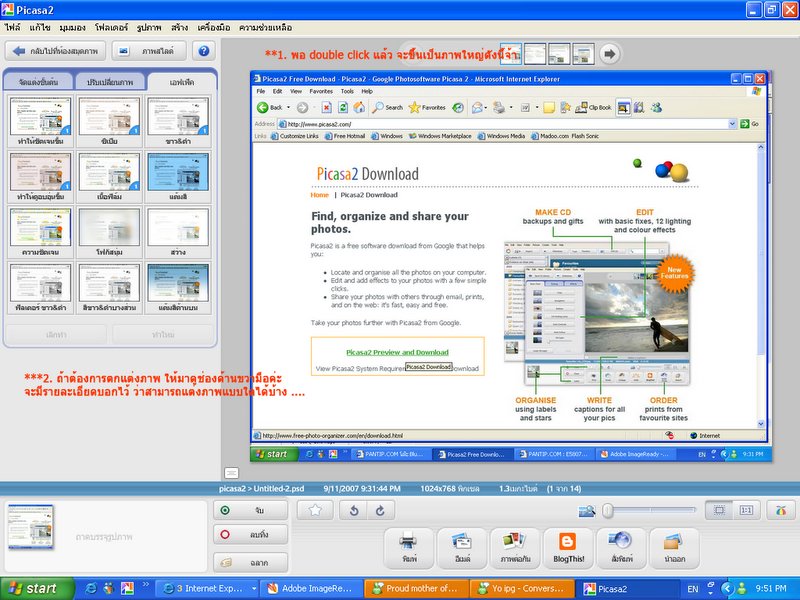Viewport: 800px width, 600px height.
Task: Go to next photo with arrow button
Action: (609, 54)
